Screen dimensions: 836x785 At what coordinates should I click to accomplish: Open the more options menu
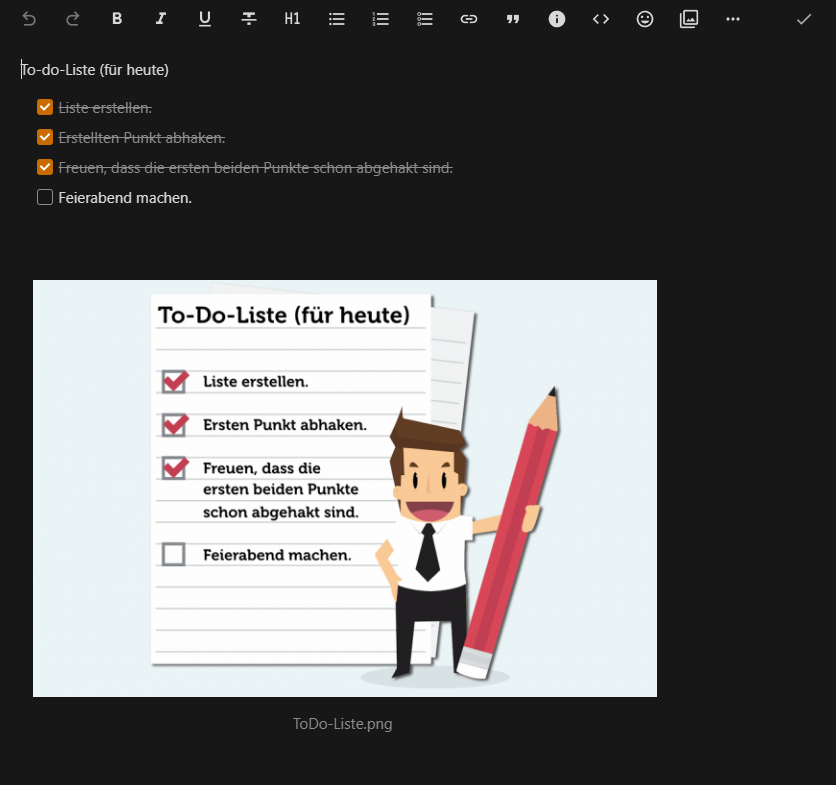[733, 19]
